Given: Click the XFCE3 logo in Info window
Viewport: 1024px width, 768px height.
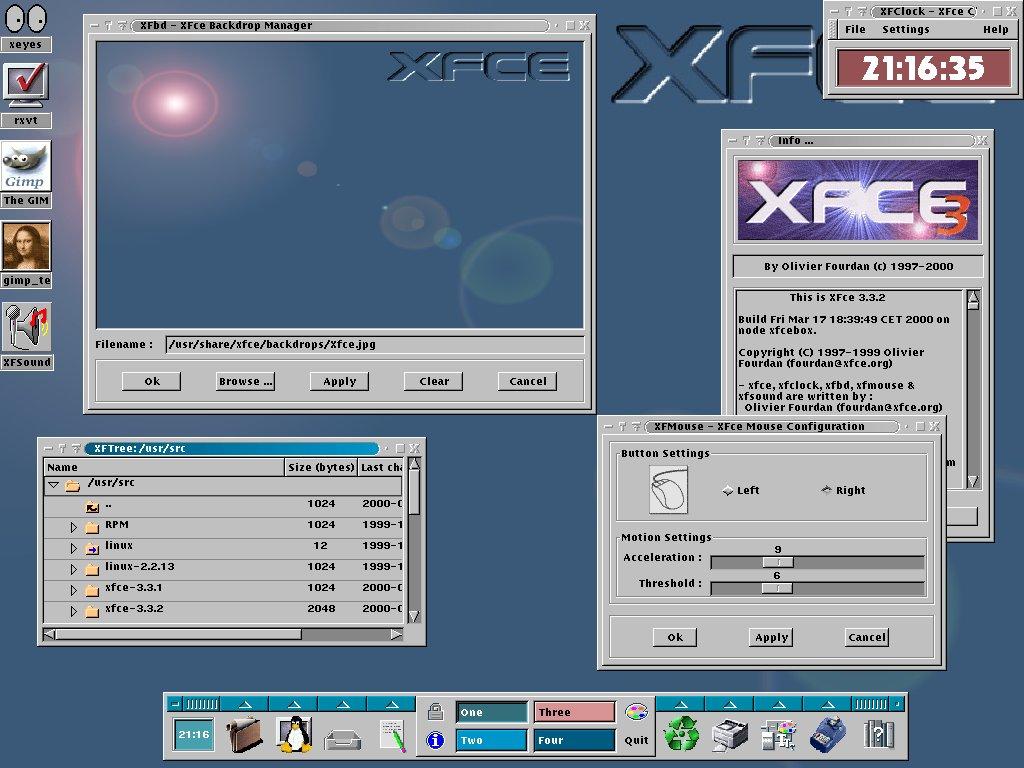Looking at the screenshot, I should click(x=857, y=200).
